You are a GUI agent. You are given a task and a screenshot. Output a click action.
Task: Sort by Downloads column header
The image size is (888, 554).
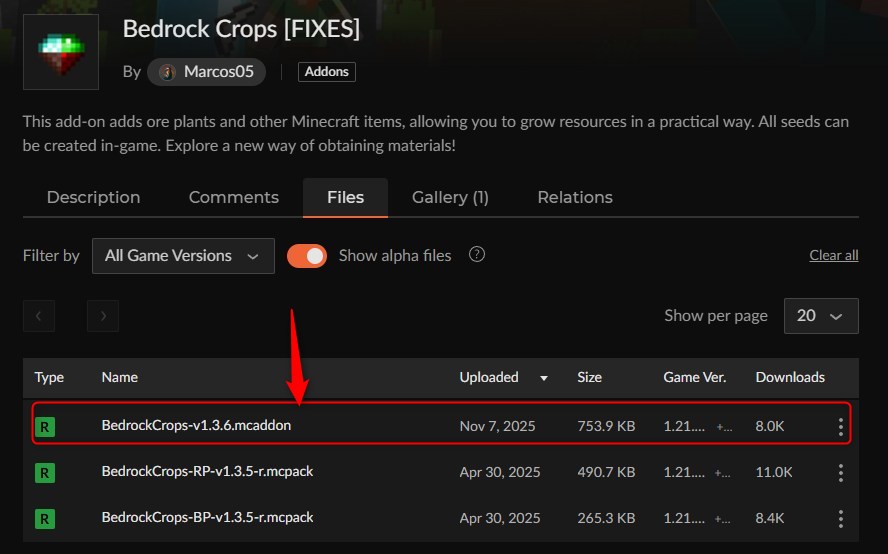(x=790, y=377)
